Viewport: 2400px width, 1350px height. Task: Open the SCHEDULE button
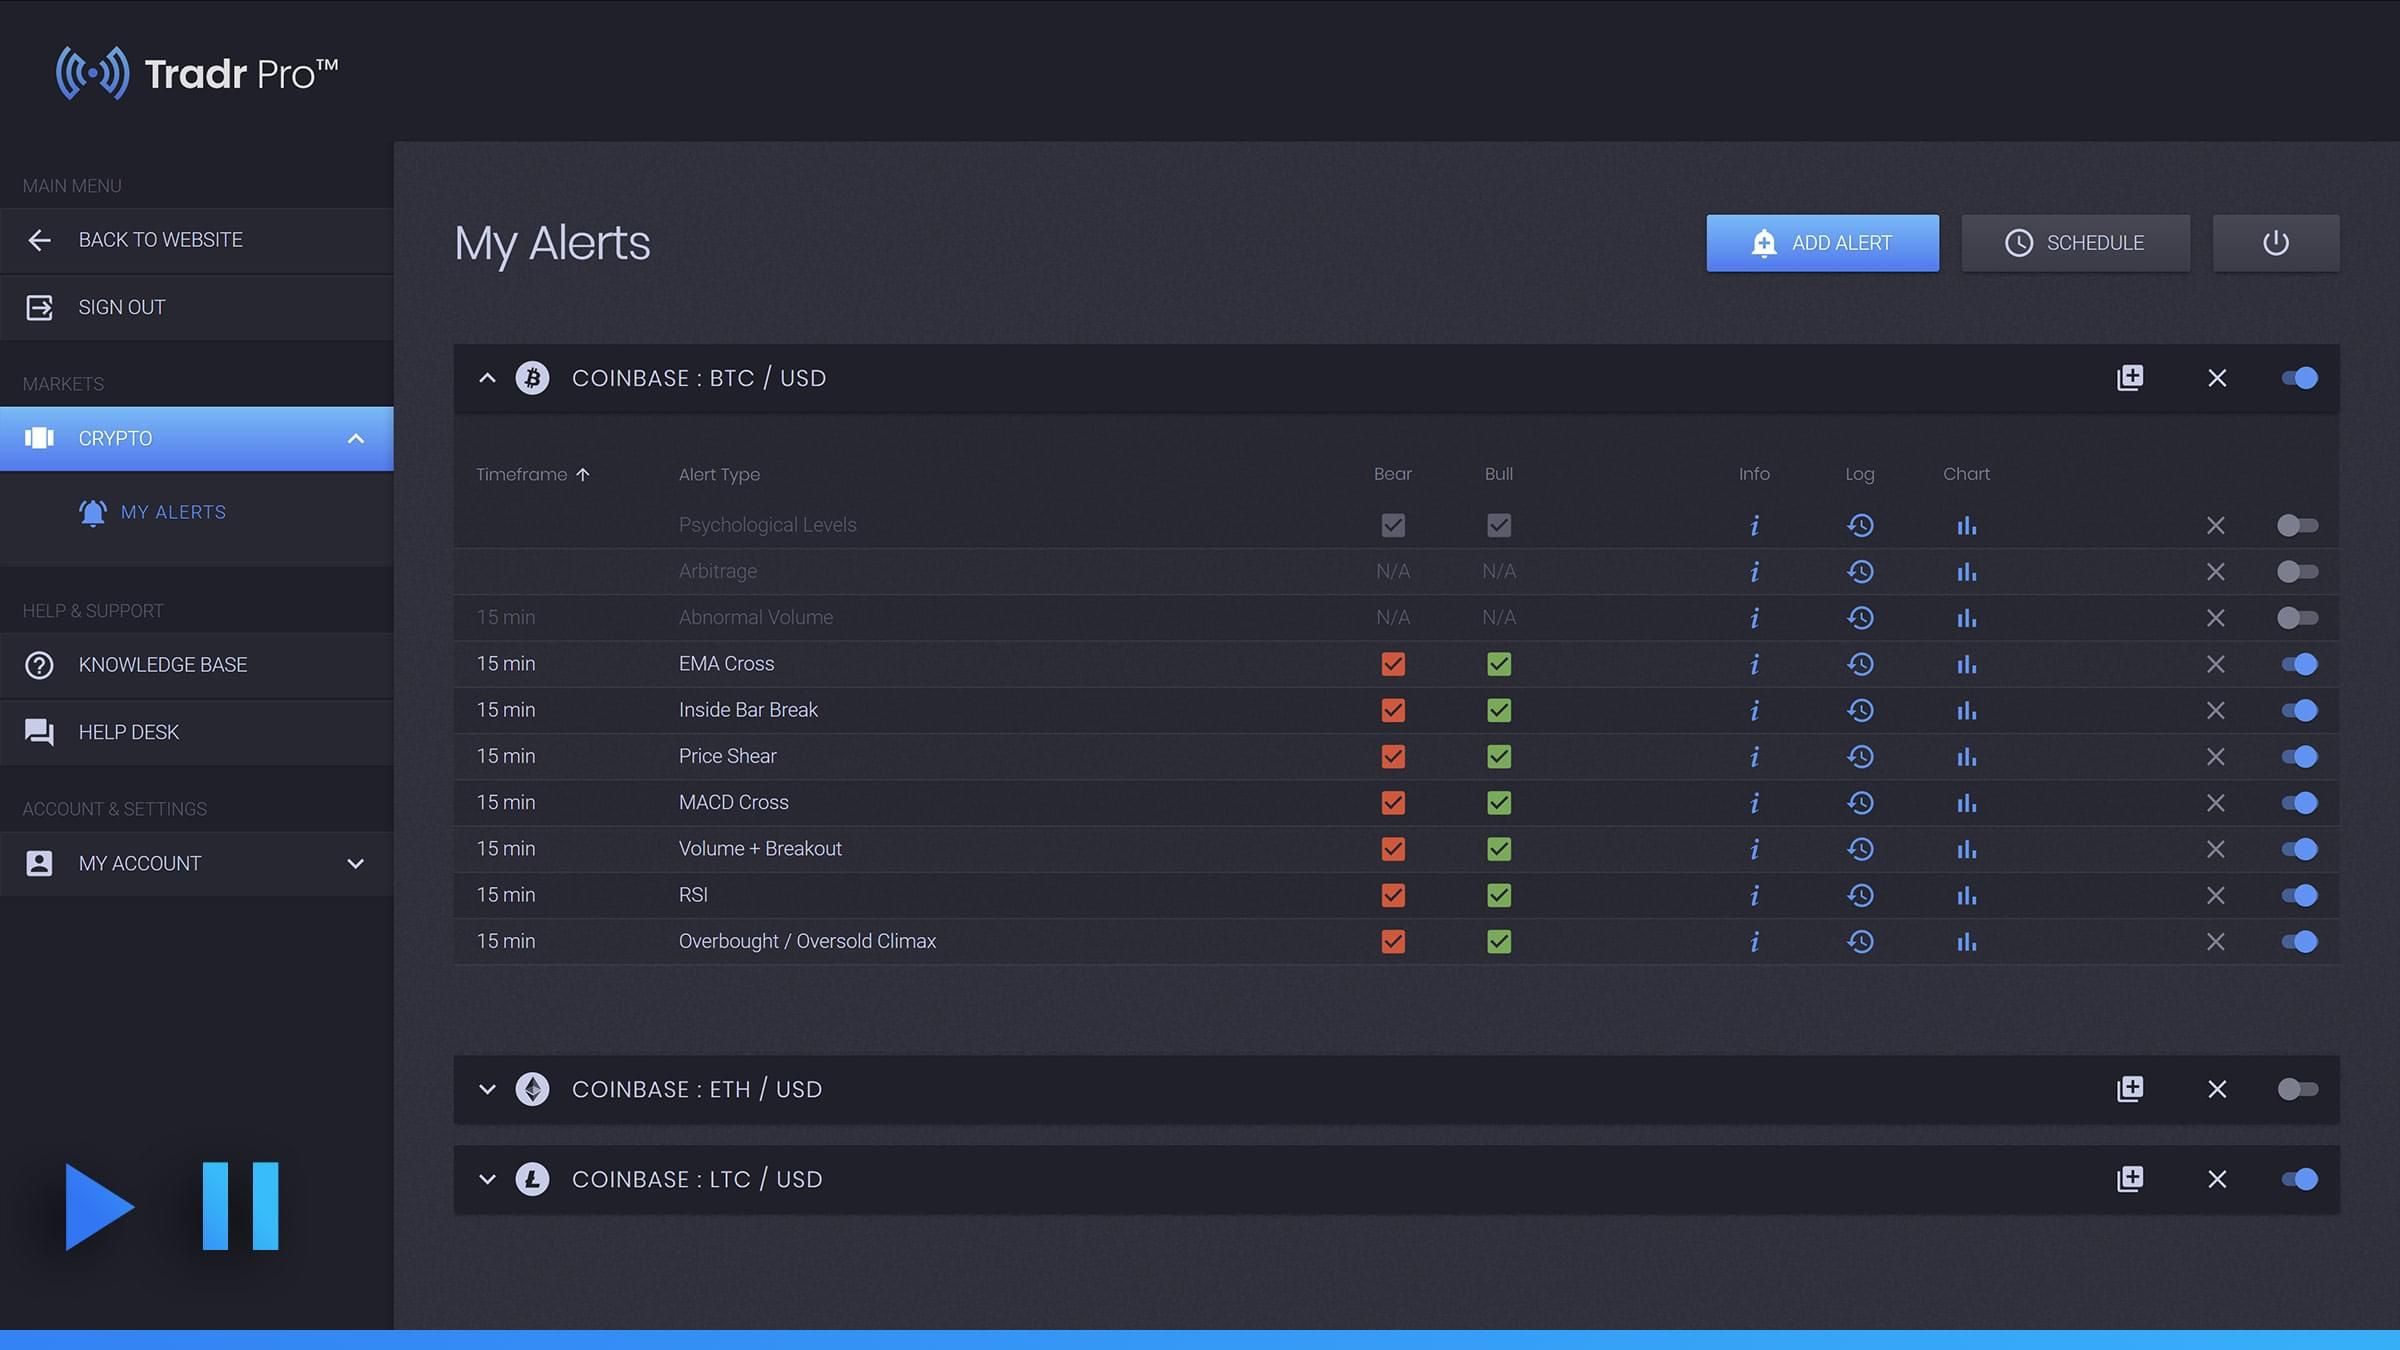coord(2075,243)
